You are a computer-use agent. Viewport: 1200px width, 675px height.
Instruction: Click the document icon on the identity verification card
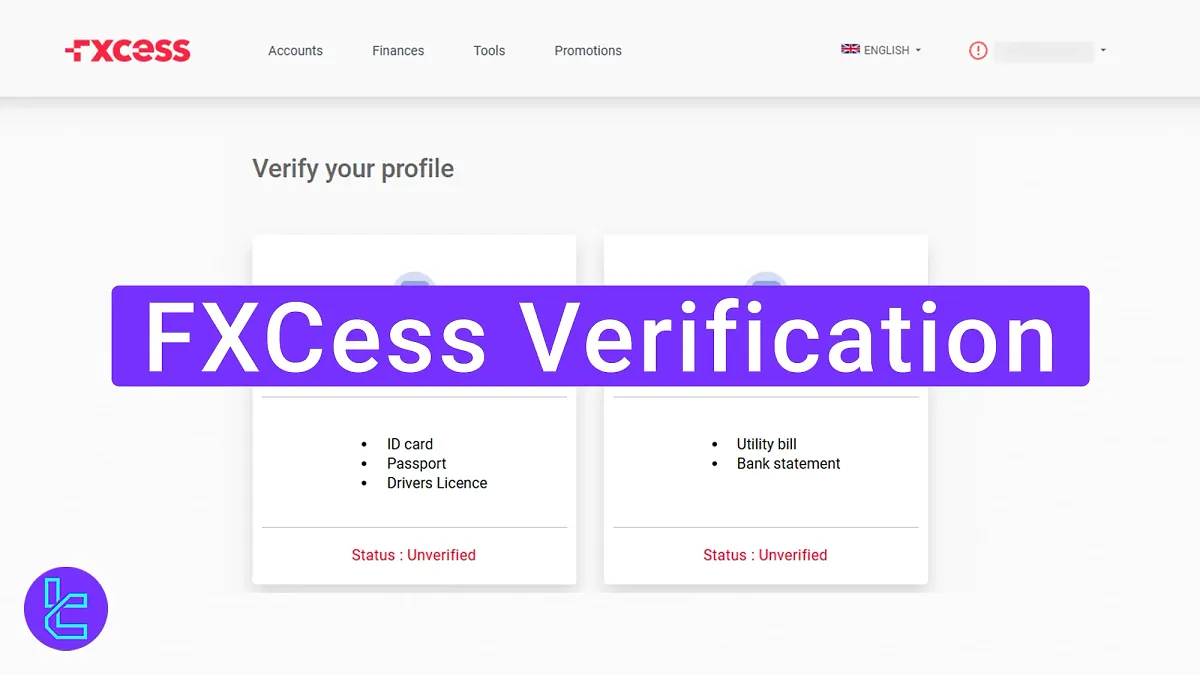pos(414,290)
